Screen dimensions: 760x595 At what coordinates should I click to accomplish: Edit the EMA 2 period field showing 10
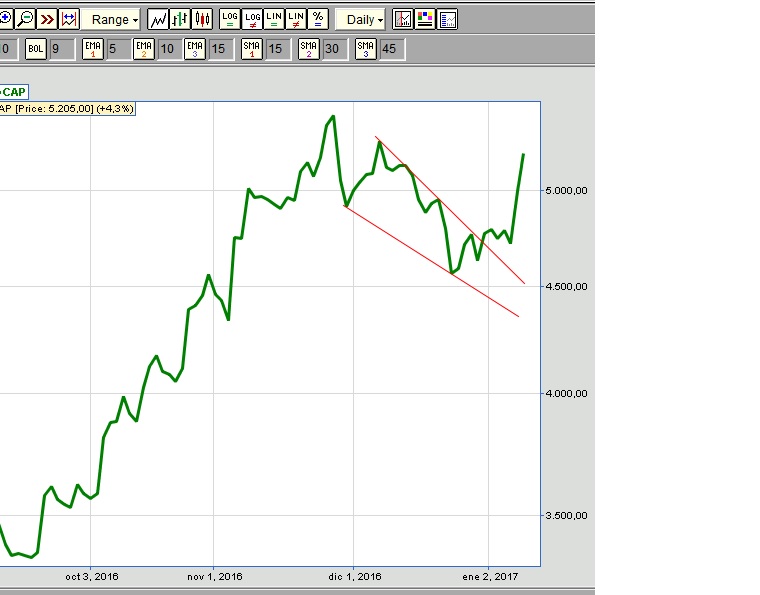169,49
